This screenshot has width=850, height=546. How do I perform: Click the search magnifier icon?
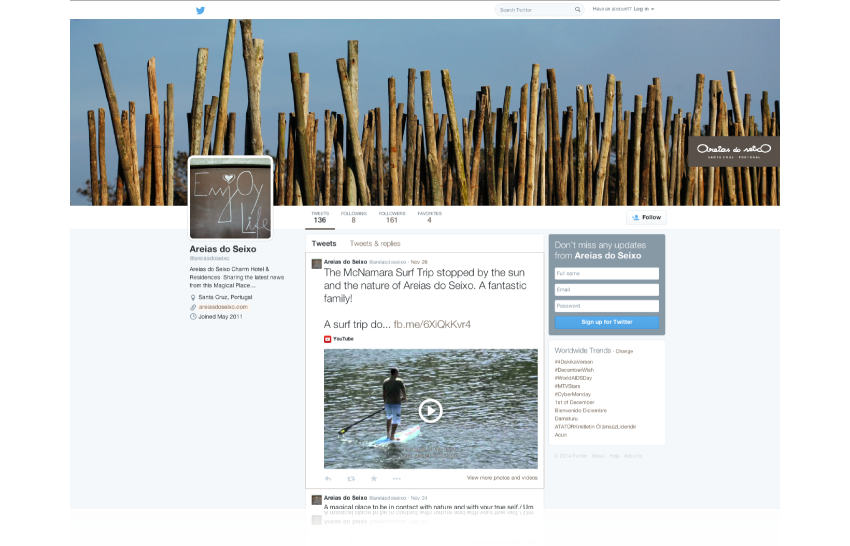[x=577, y=10]
